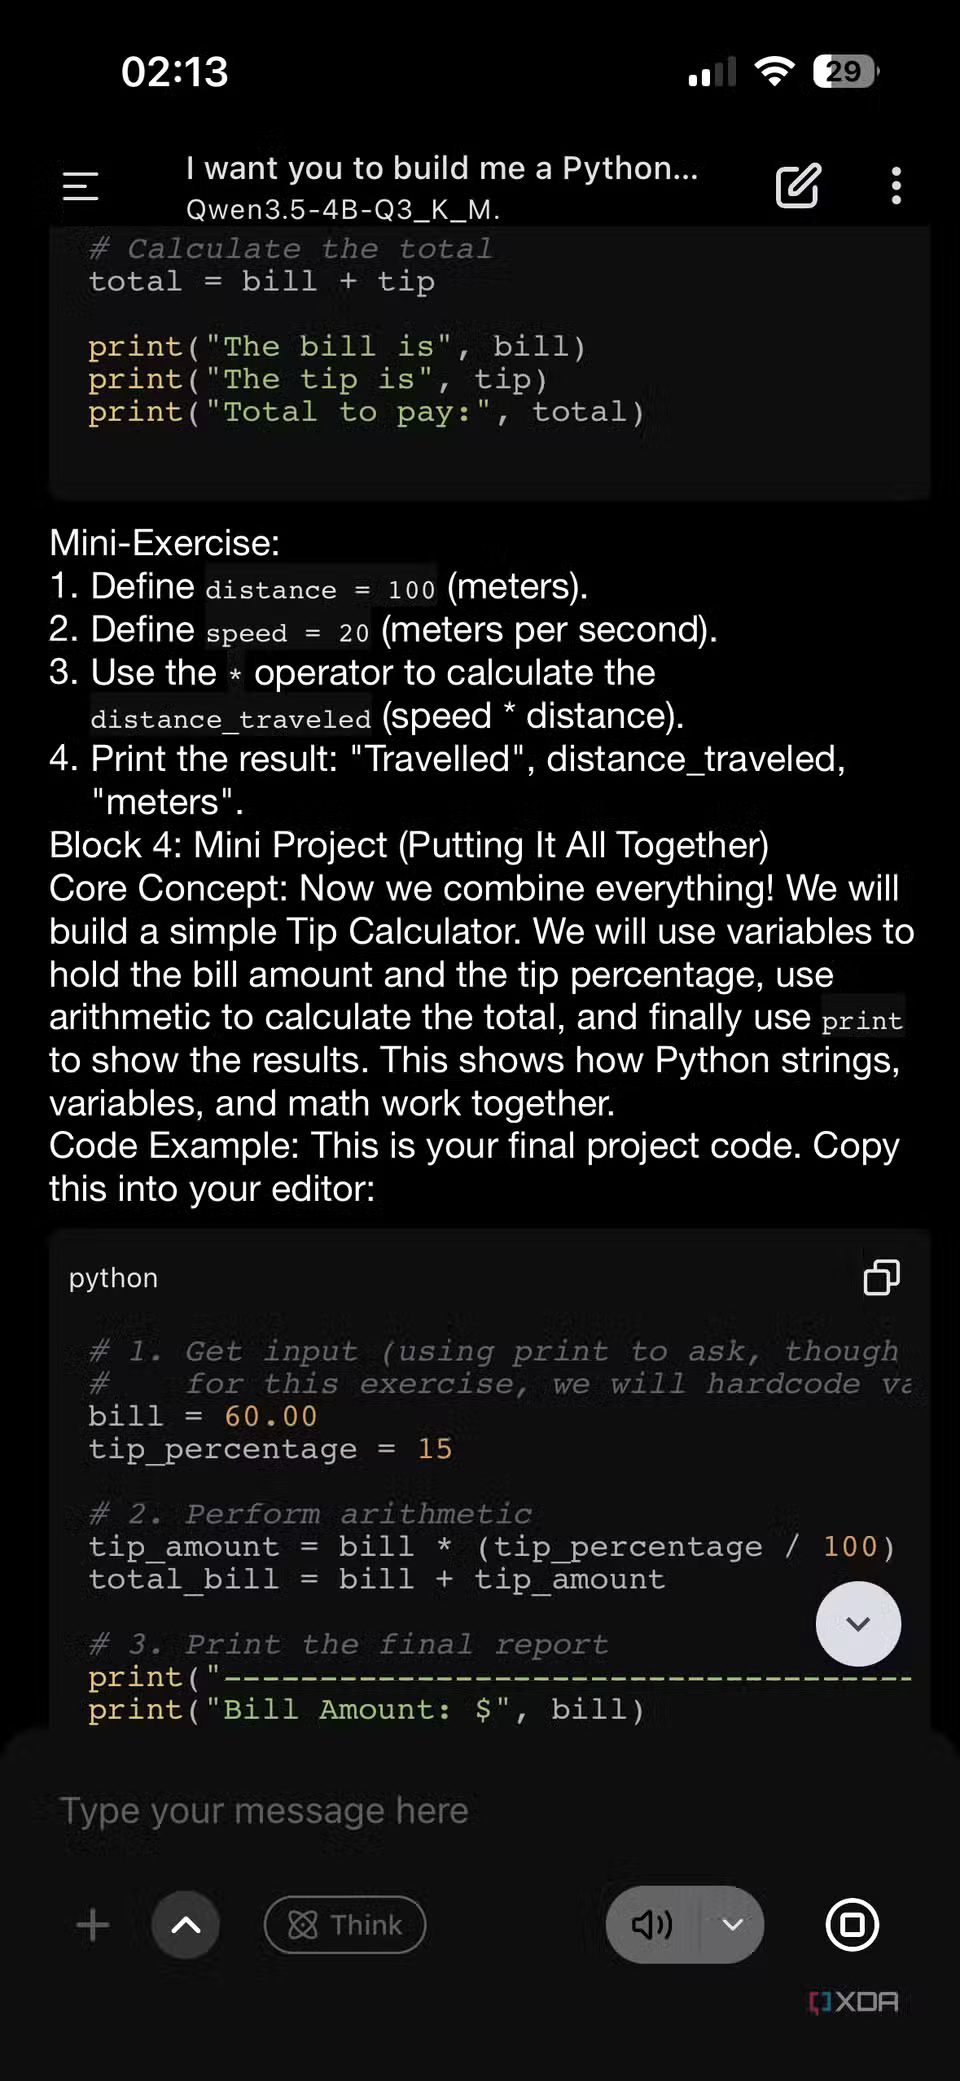
Task: Tap the 'Block 4: Mini Project' heading
Action: [409, 845]
